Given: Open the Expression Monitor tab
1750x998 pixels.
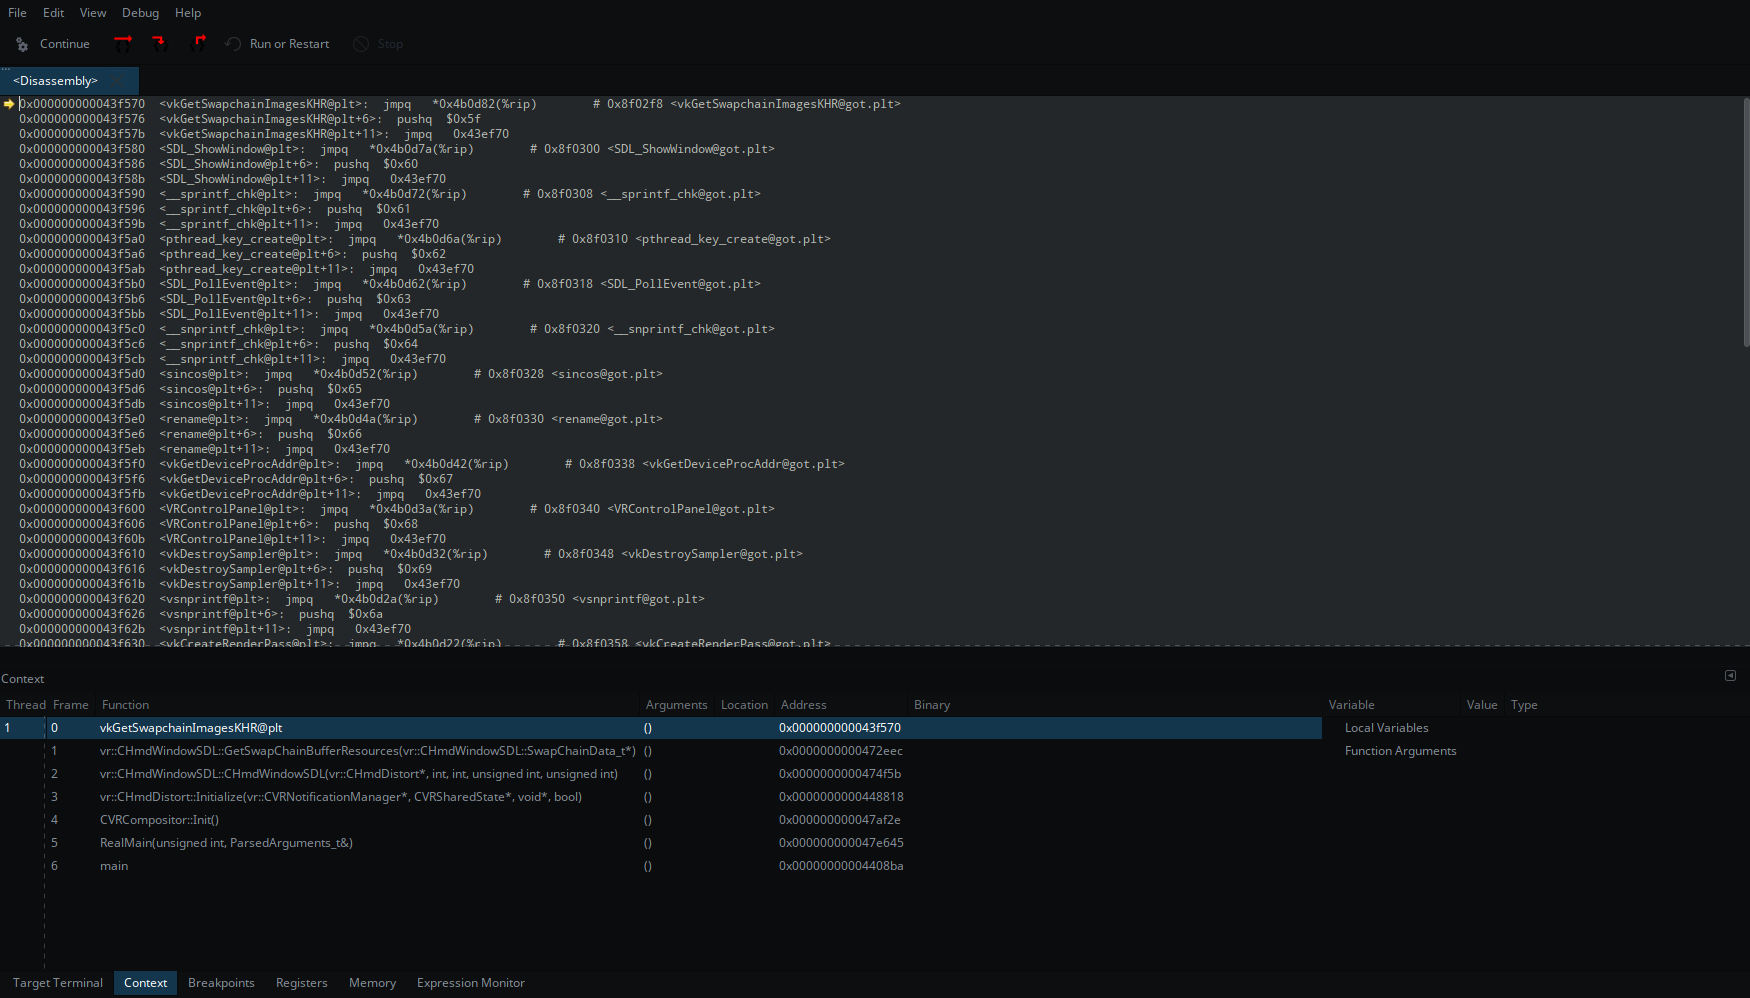Looking at the screenshot, I should pyautogui.click(x=470, y=983).
